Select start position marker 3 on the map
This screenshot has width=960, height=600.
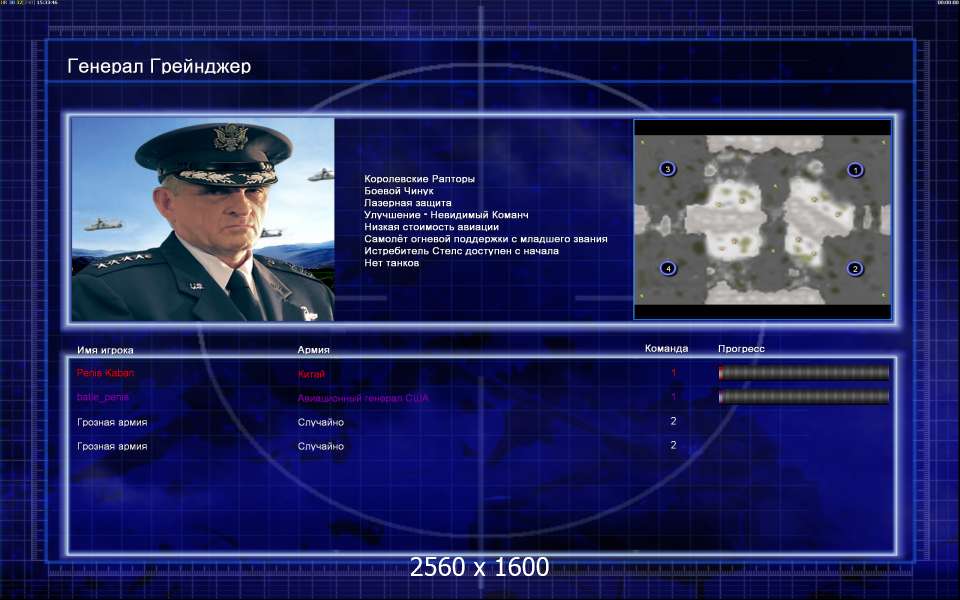click(667, 168)
